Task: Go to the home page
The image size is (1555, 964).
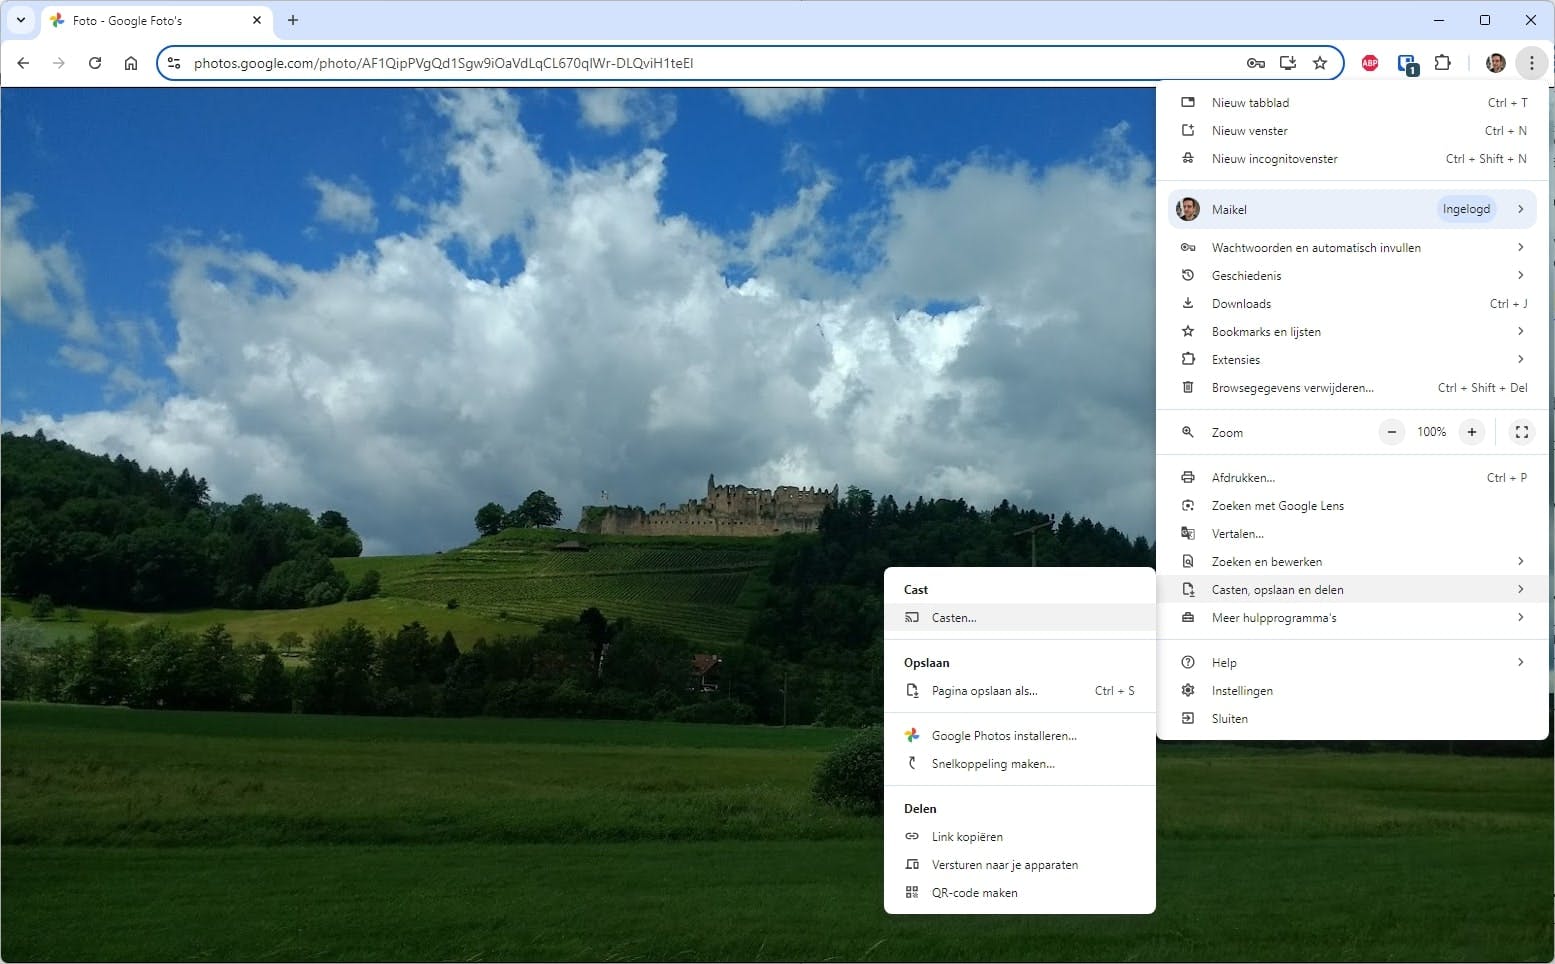Action: [131, 63]
